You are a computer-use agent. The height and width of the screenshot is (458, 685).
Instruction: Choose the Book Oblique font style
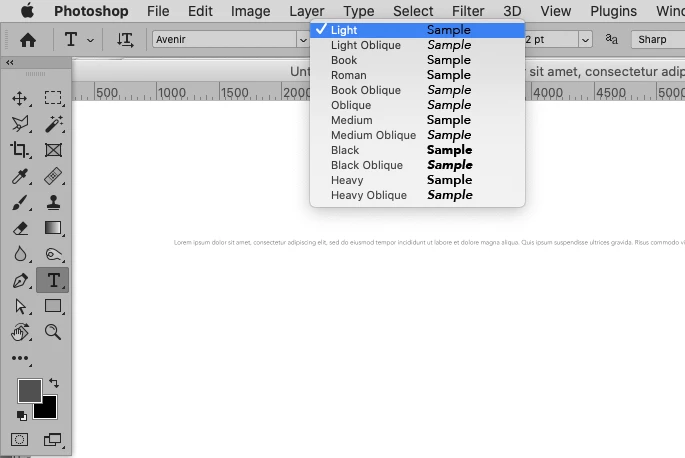tap(417, 90)
